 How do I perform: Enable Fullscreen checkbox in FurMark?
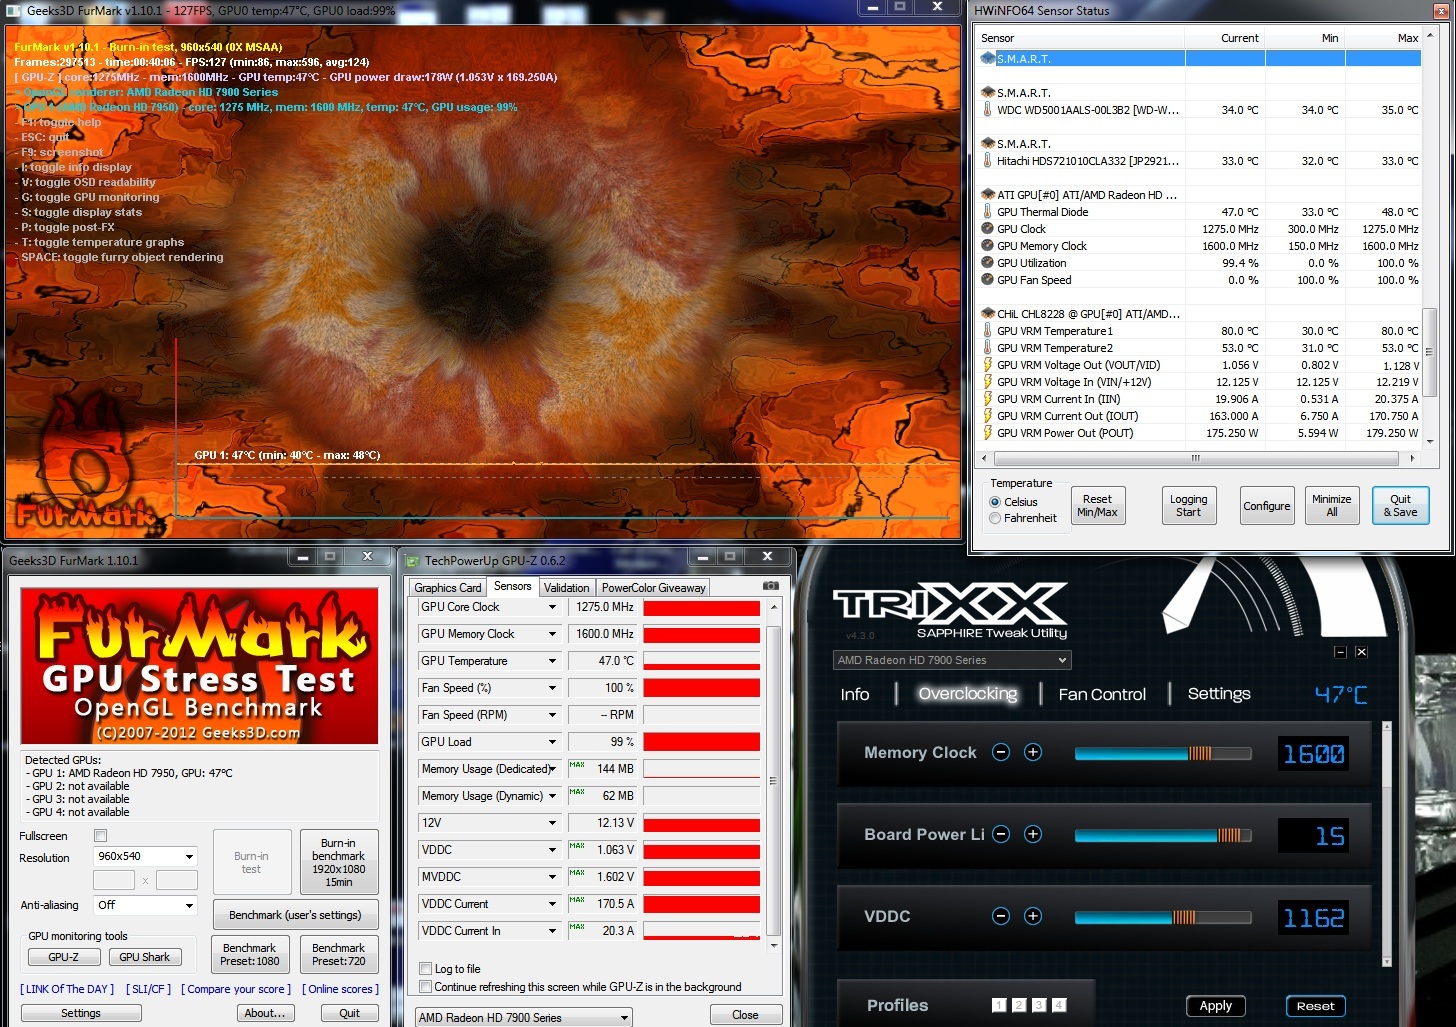[100, 836]
